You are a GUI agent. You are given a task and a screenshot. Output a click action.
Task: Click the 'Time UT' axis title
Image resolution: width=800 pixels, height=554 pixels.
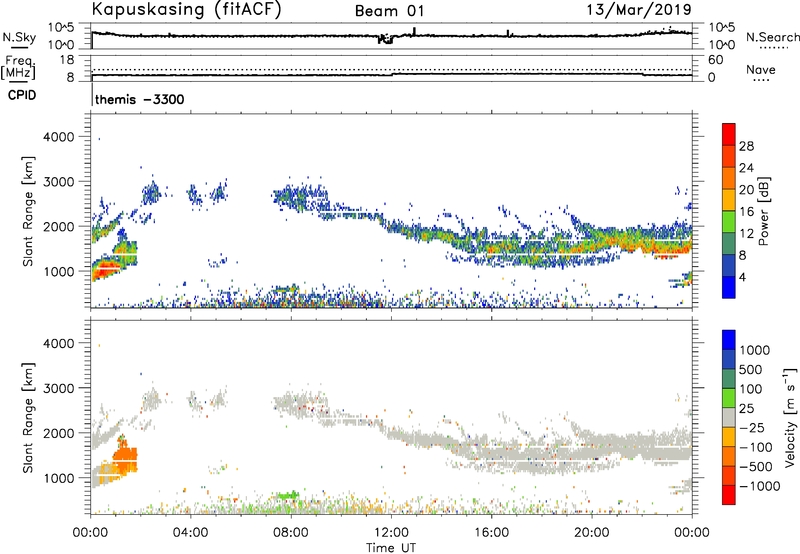click(x=391, y=548)
